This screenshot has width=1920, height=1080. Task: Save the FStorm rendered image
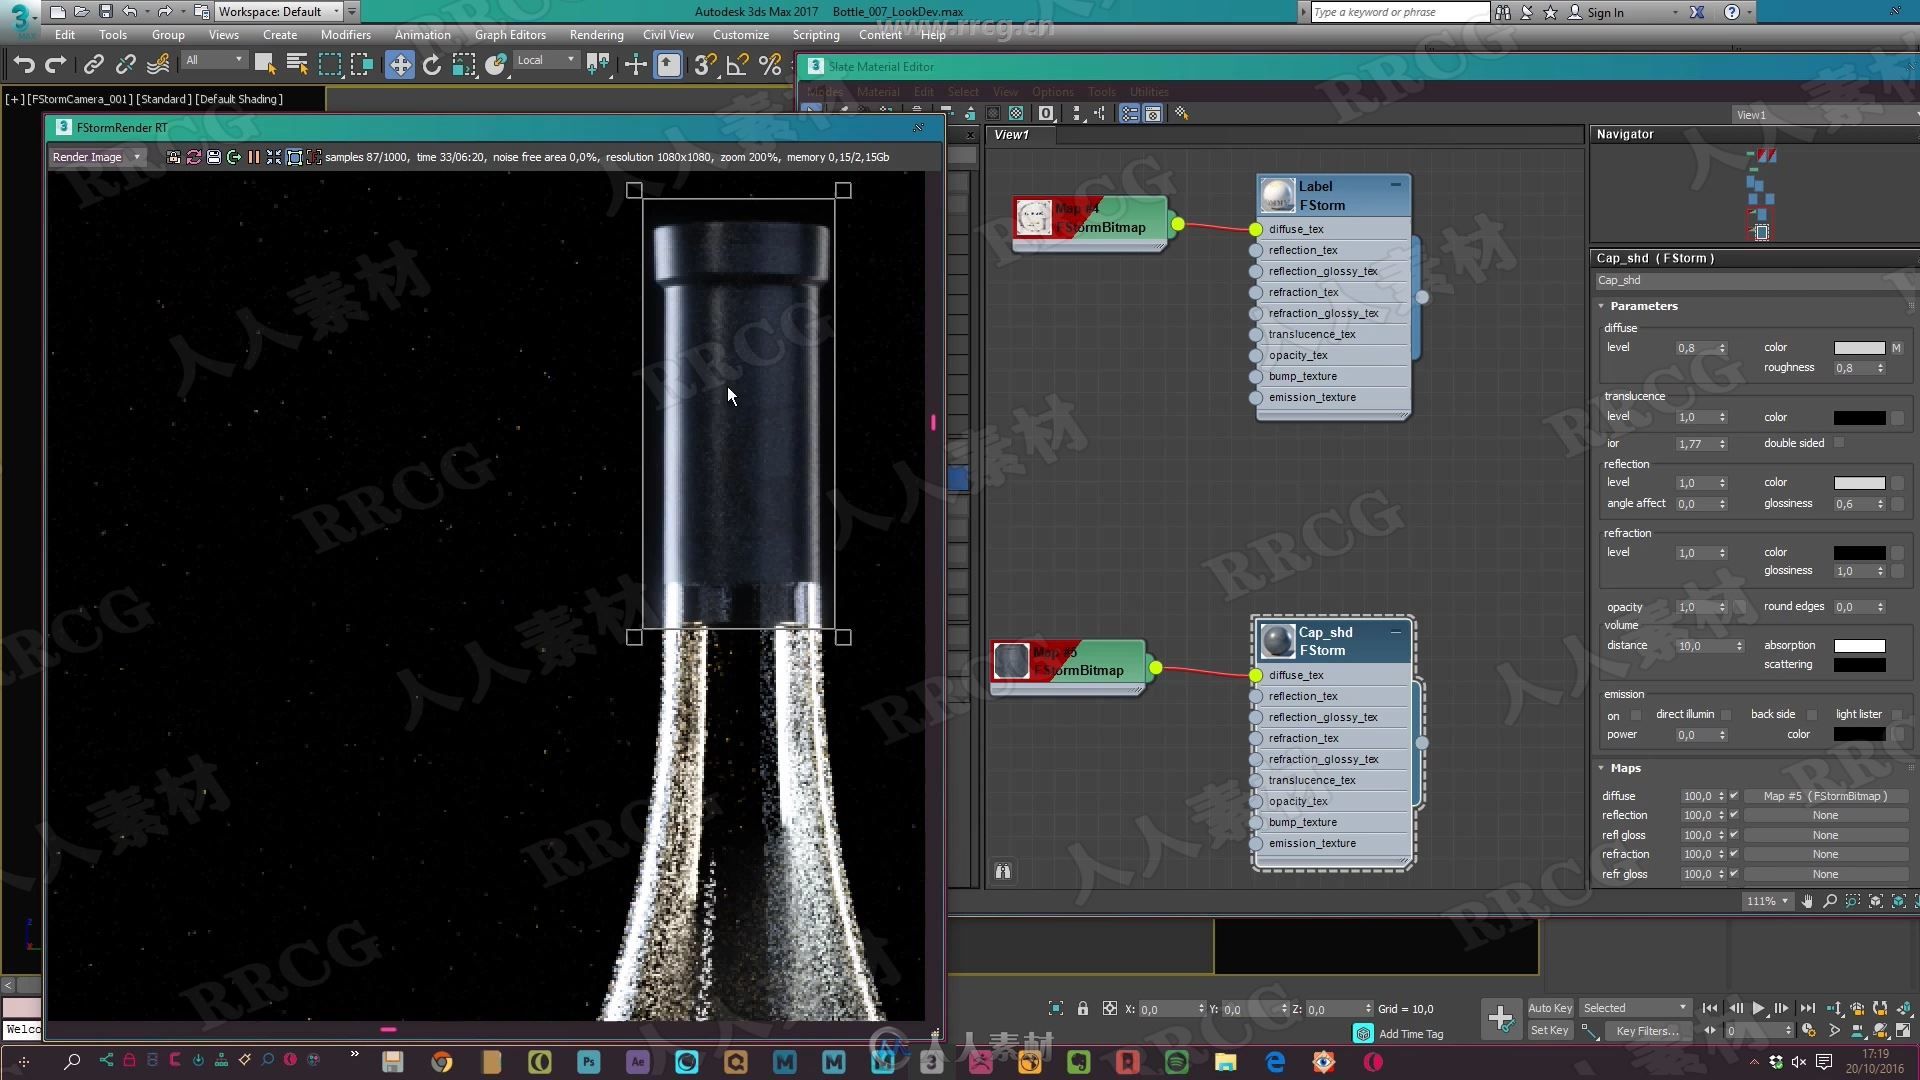[214, 157]
